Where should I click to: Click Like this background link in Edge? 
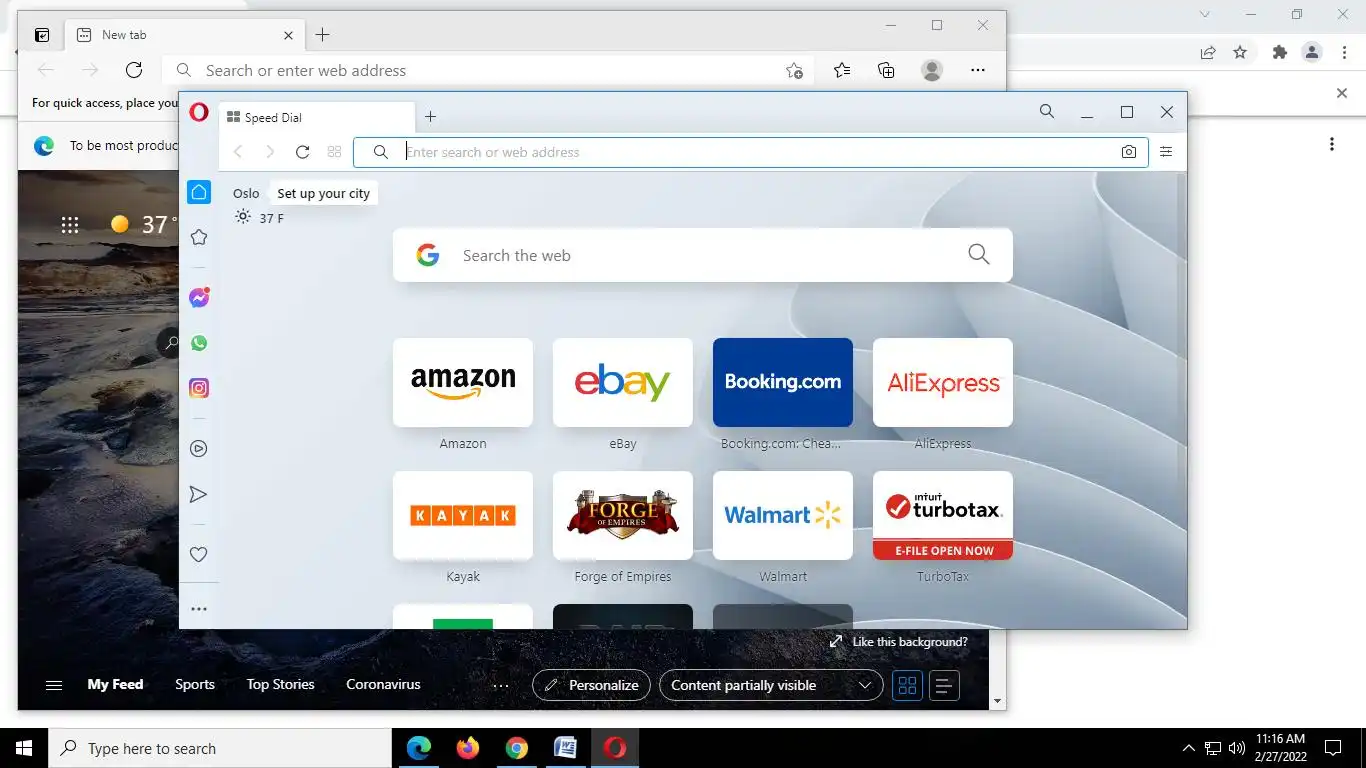click(x=899, y=642)
